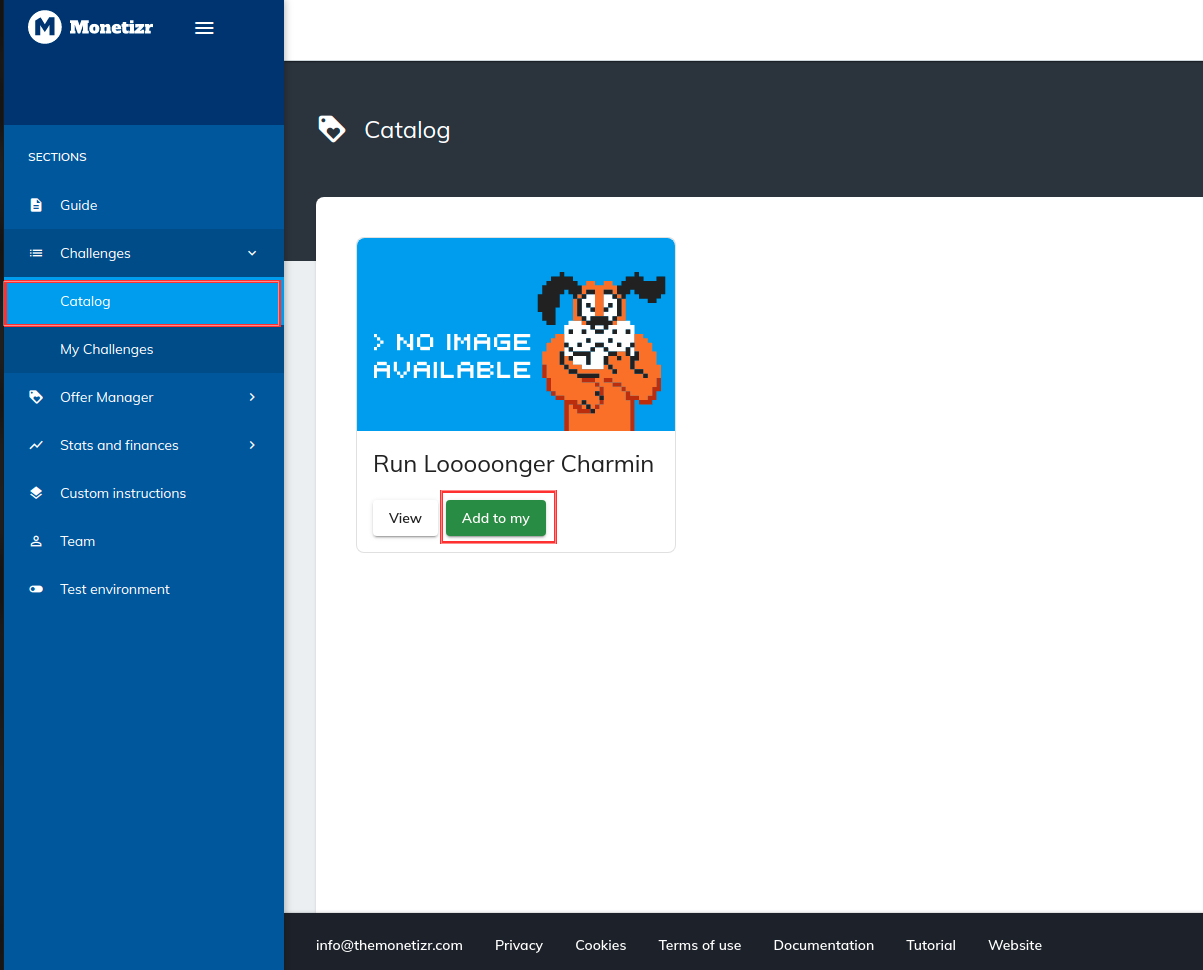Viewport: 1203px width, 970px height.
Task: Expand the Stats and finances chevron
Action: [x=252, y=445]
